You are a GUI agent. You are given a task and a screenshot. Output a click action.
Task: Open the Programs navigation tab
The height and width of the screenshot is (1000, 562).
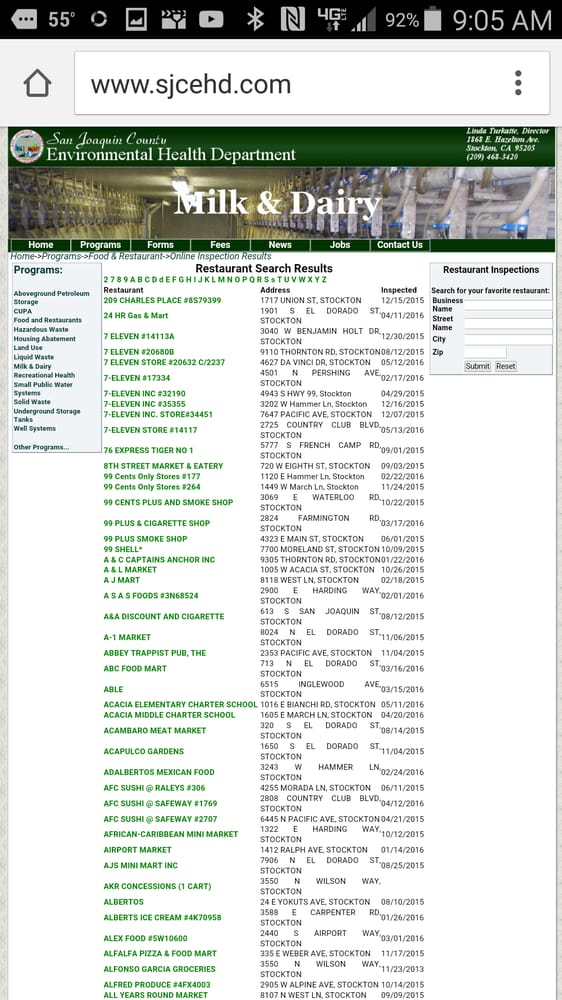coord(101,245)
